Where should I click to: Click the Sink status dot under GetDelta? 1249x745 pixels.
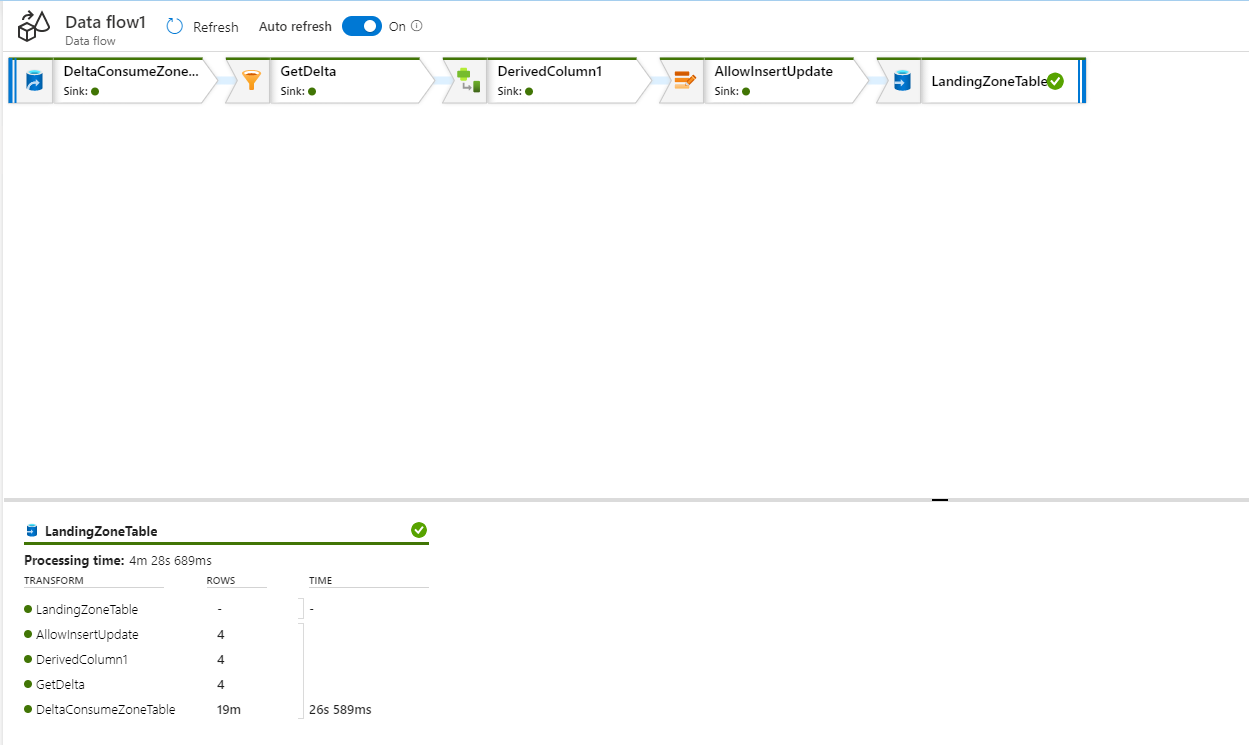click(312, 91)
